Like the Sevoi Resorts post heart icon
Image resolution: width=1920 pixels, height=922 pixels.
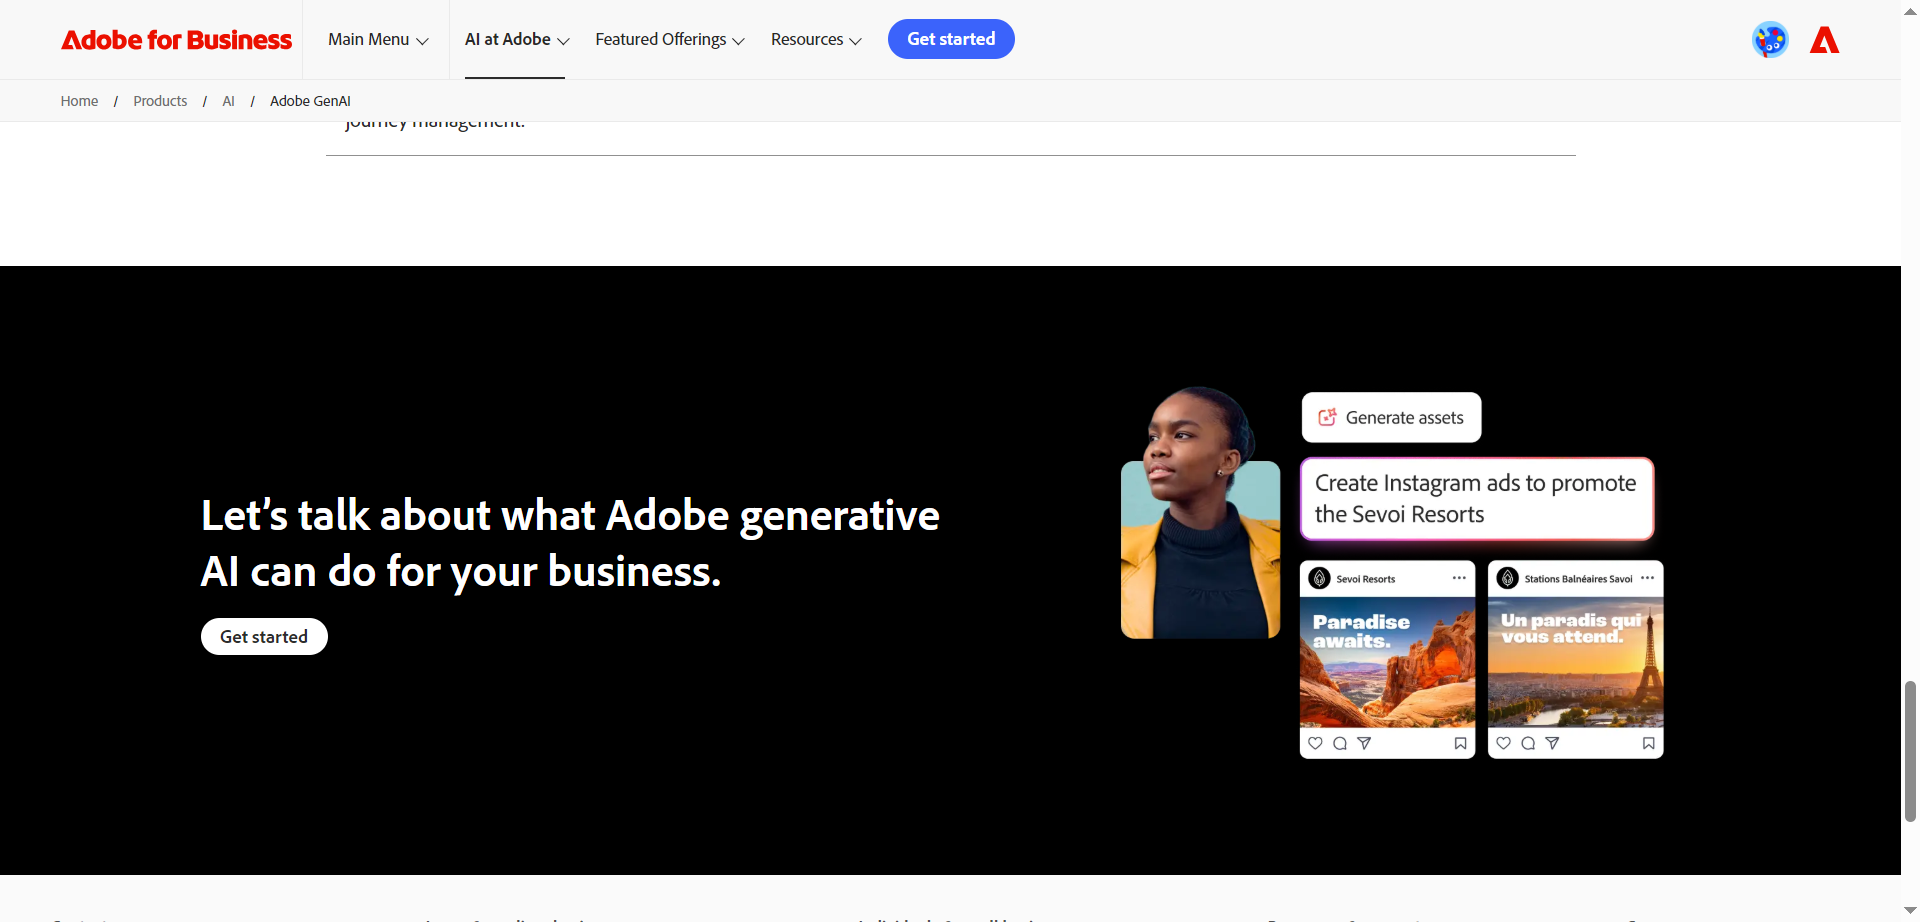(x=1316, y=743)
